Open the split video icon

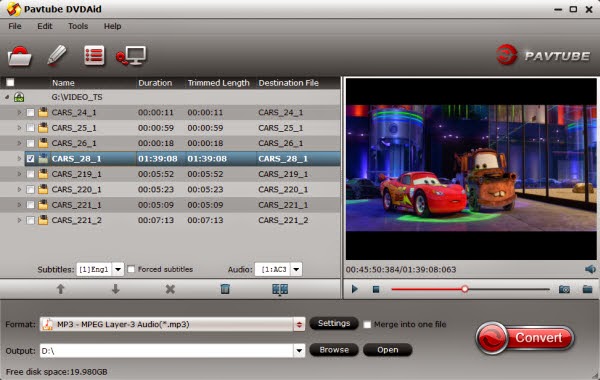(x=280, y=289)
